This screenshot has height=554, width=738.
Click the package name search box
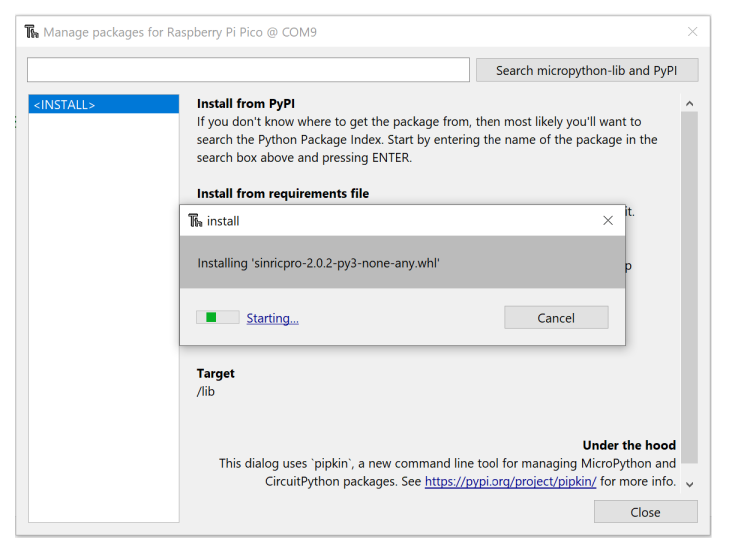(248, 70)
